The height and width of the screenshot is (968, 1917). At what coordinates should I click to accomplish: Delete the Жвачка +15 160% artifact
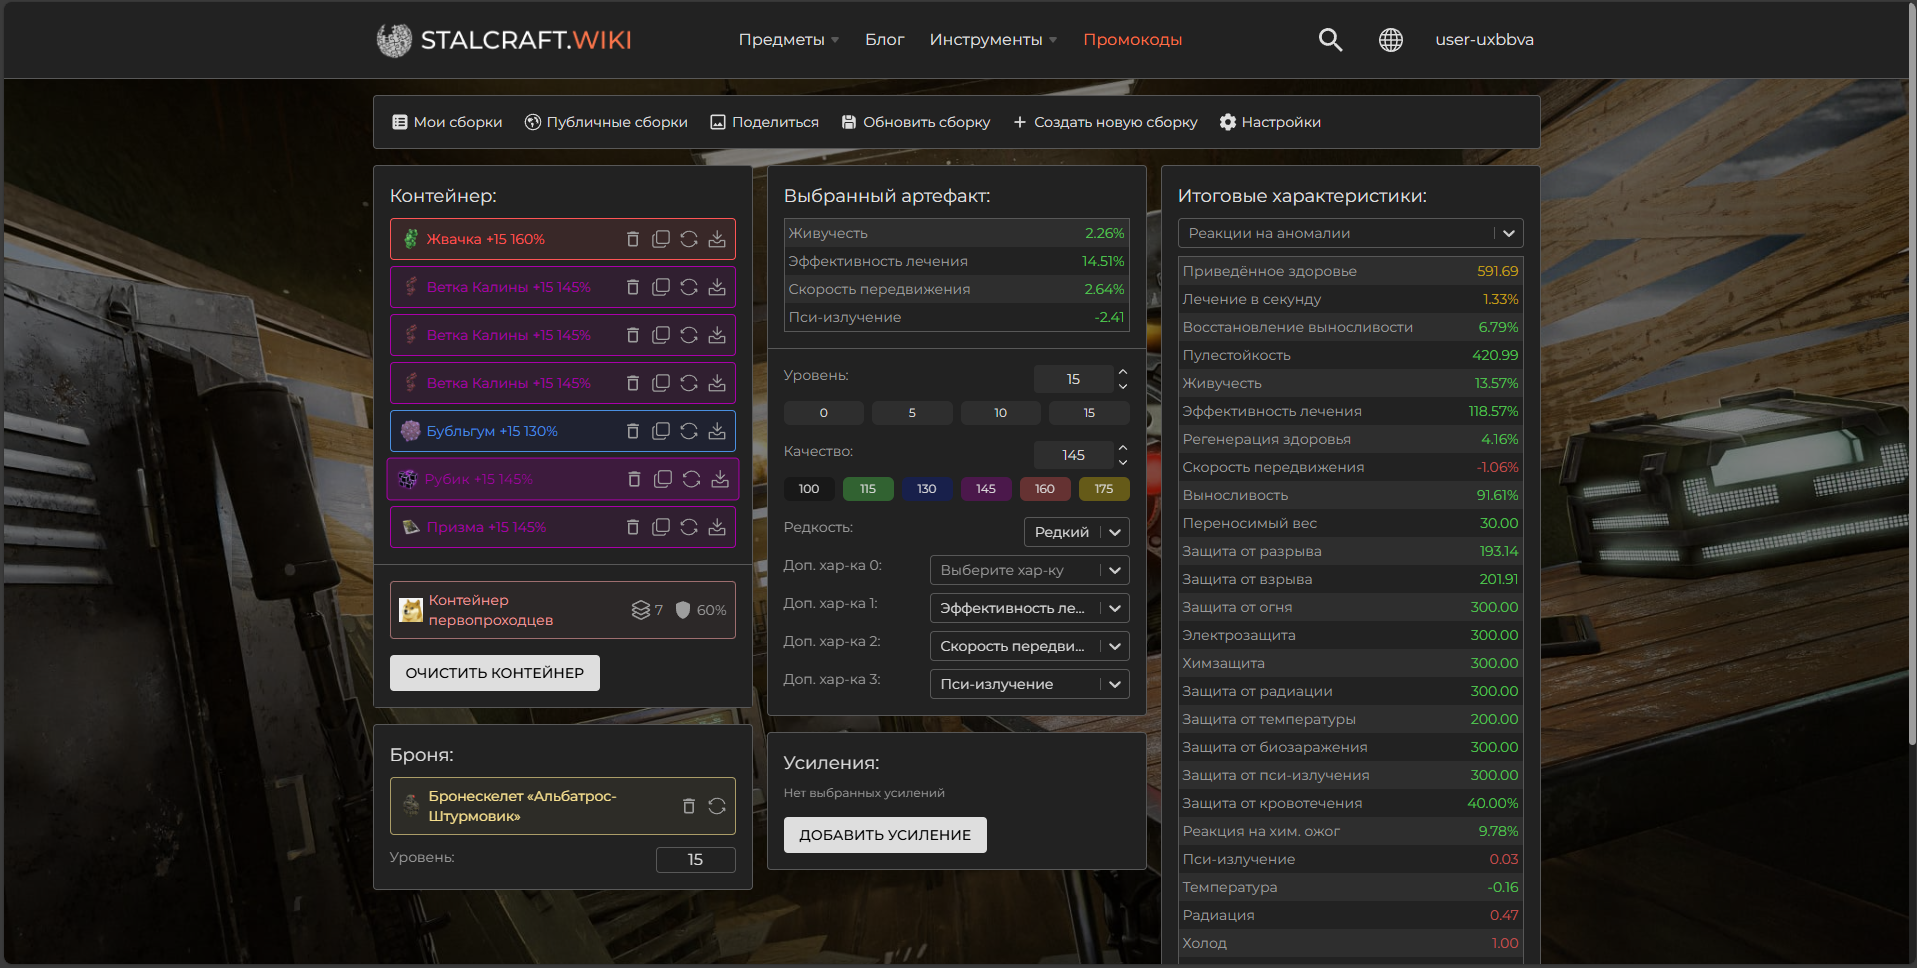[x=632, y=239]
